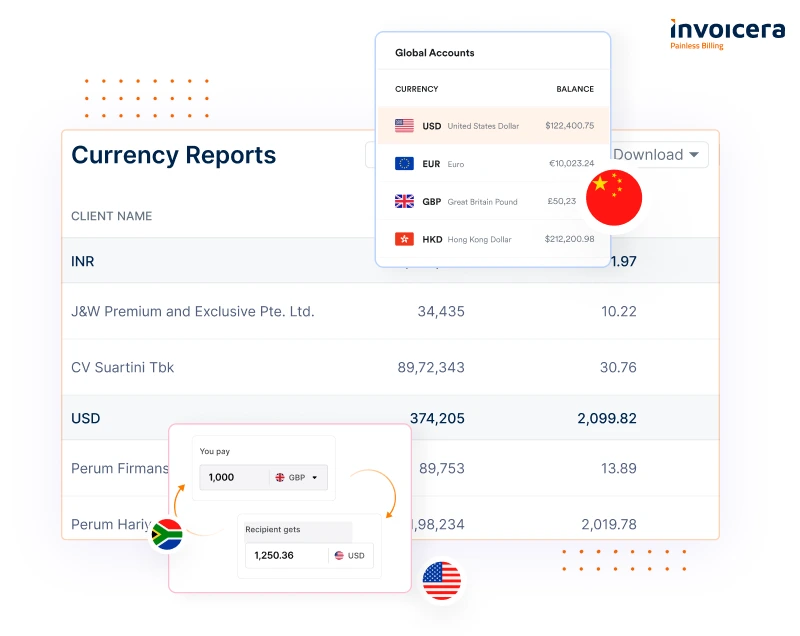Click the Hong Kong flag icon in HKD row
This screenshot has height=636, width=800.
404,239
